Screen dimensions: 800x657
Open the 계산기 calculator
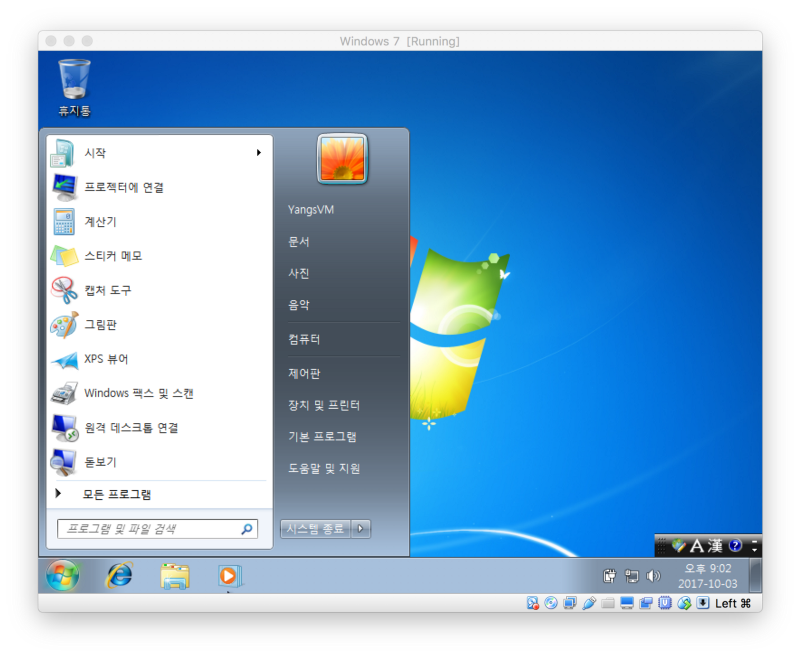point(158,221)
